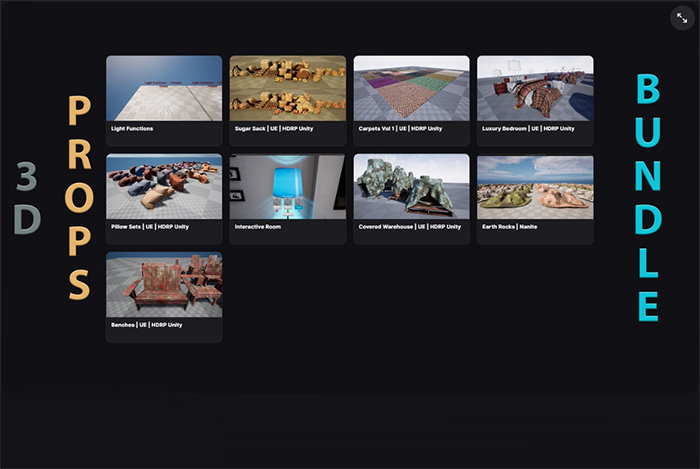
Task: Open the Light Functions thumbnail
Action: click(164, 88)
